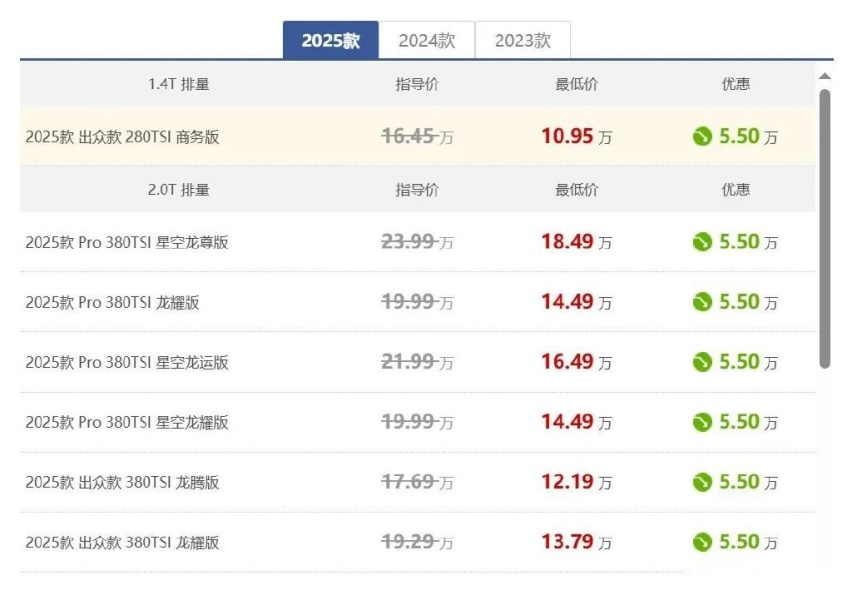This screenshot has width=852, height=600.
Task: Click lowest price 13.79 万
Action: pos(577,542)
